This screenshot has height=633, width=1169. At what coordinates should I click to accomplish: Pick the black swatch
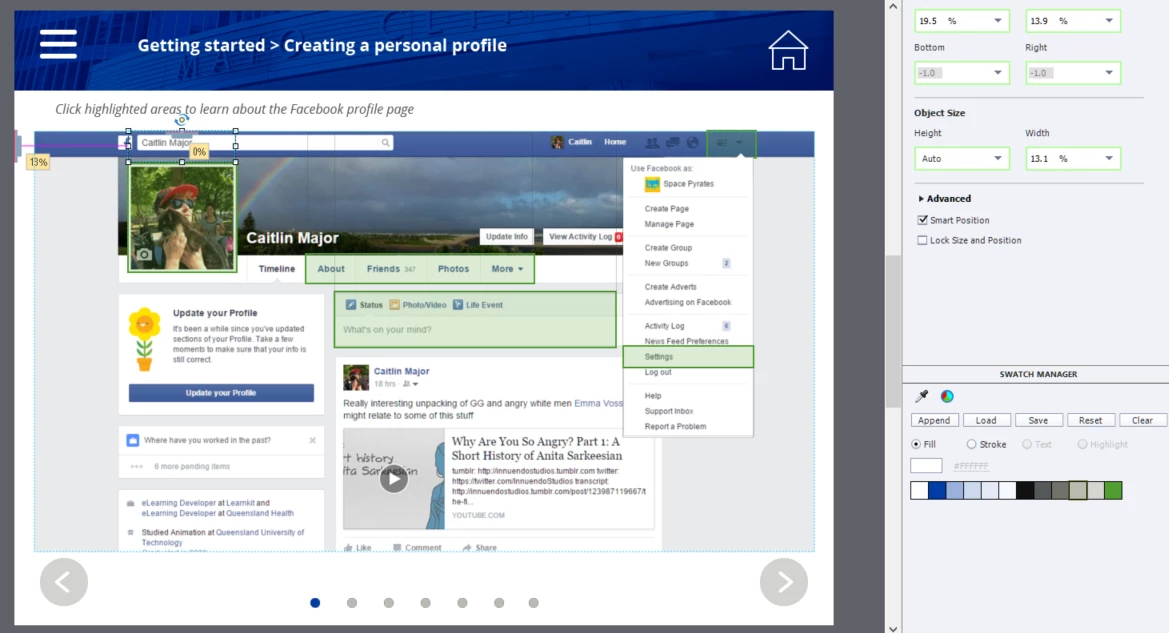coord(1025,491)
